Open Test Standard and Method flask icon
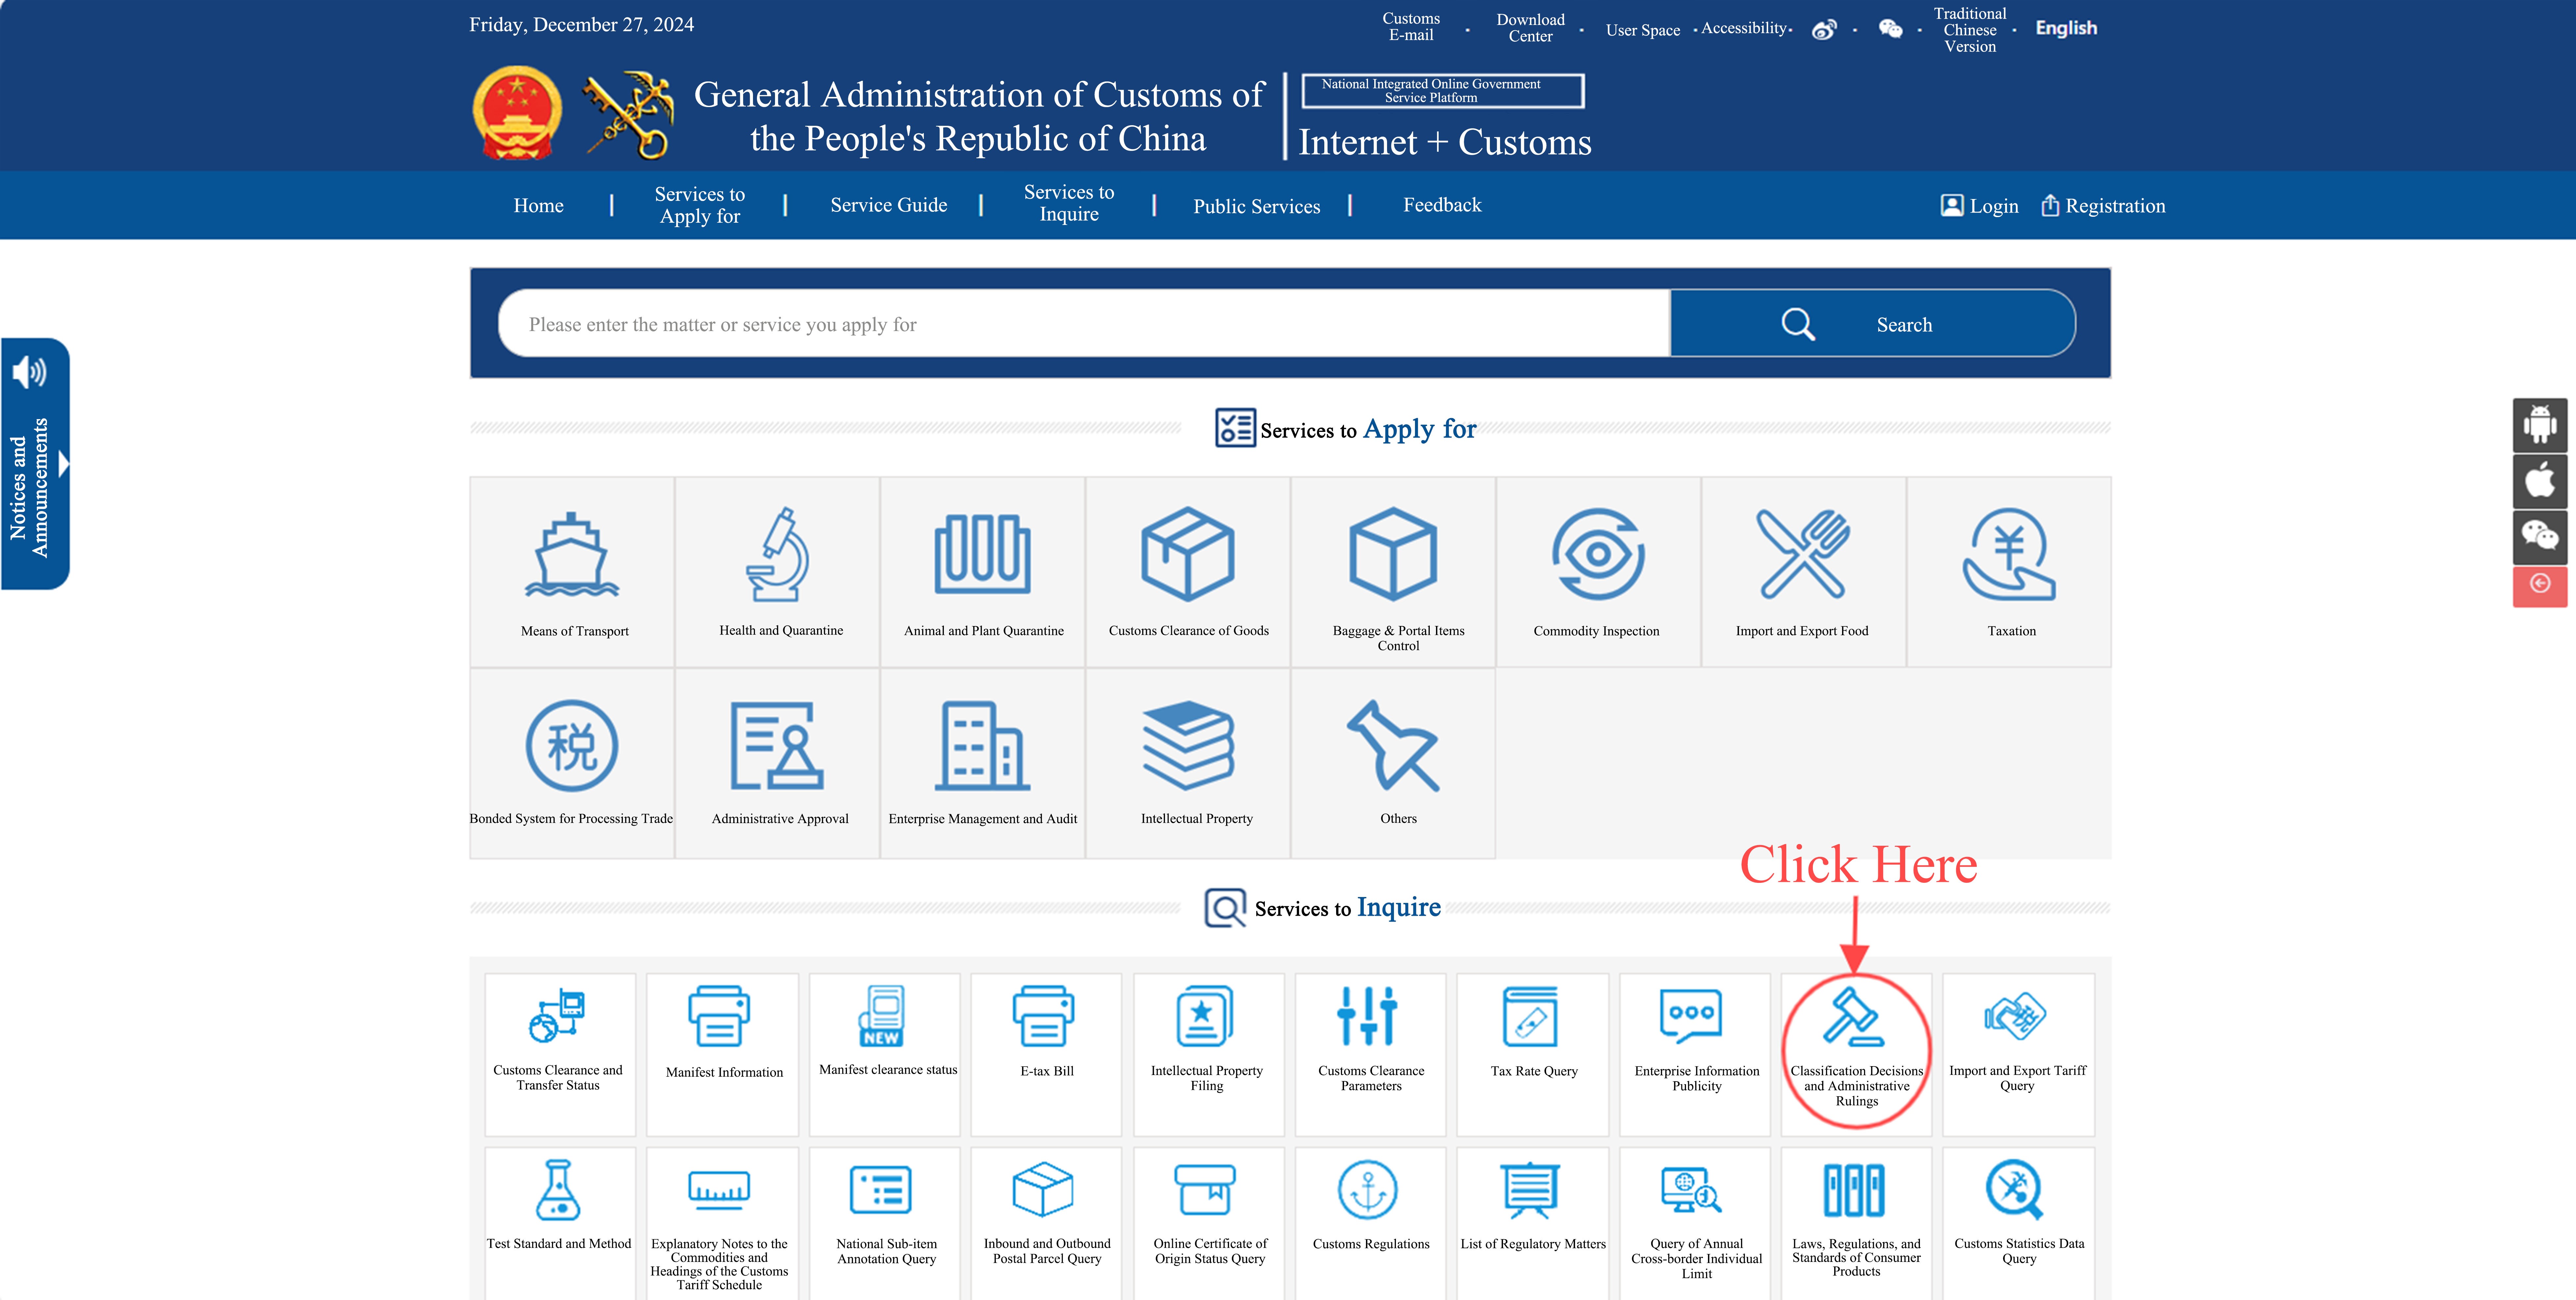Viewport: 2576px width, 1300px height. tap(558, 1190)
